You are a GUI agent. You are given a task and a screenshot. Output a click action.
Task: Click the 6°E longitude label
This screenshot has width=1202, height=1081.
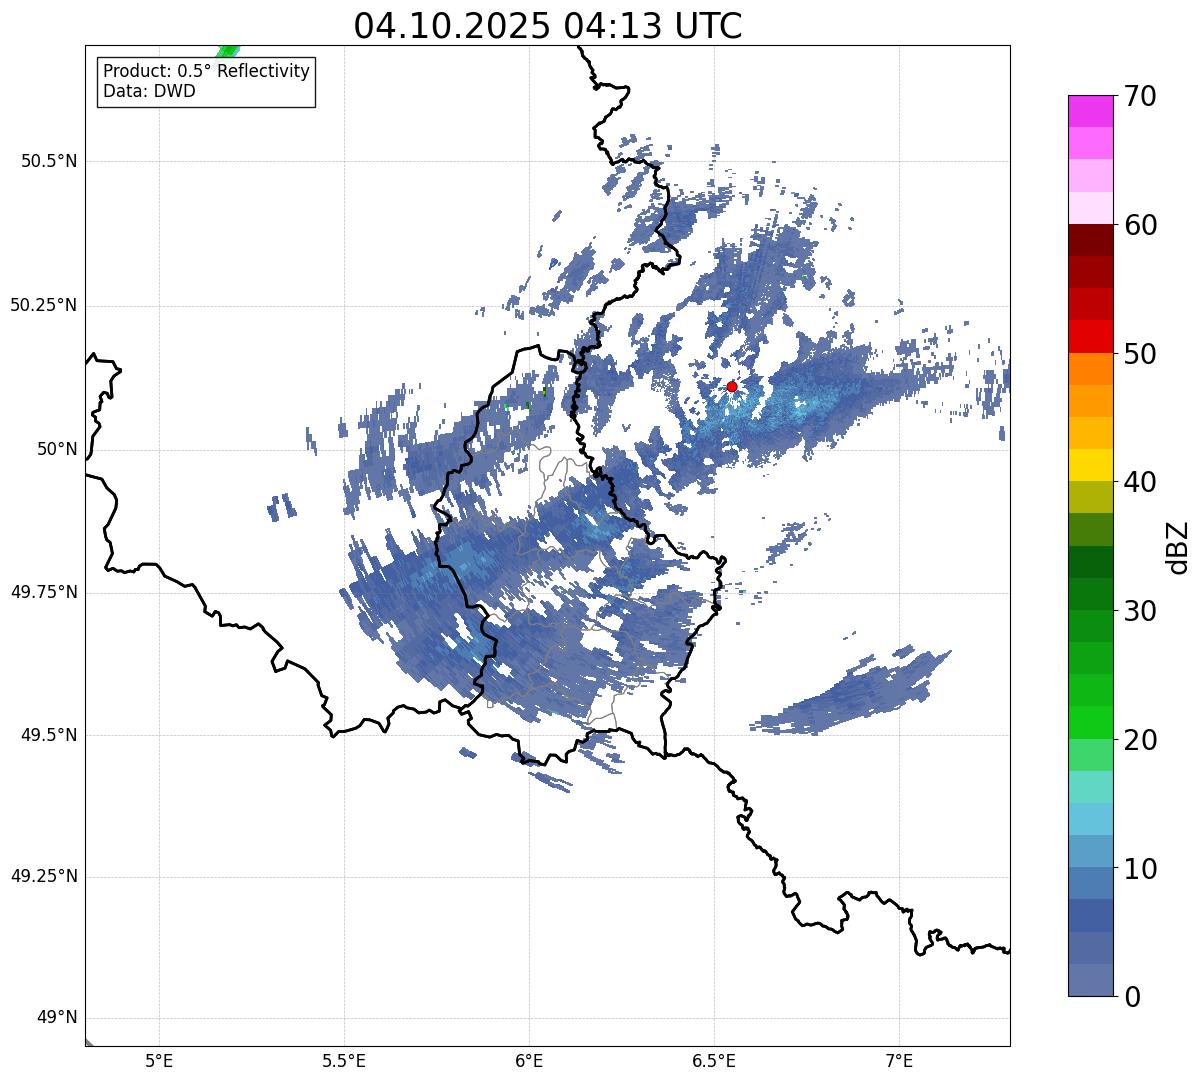(529, 1060)
